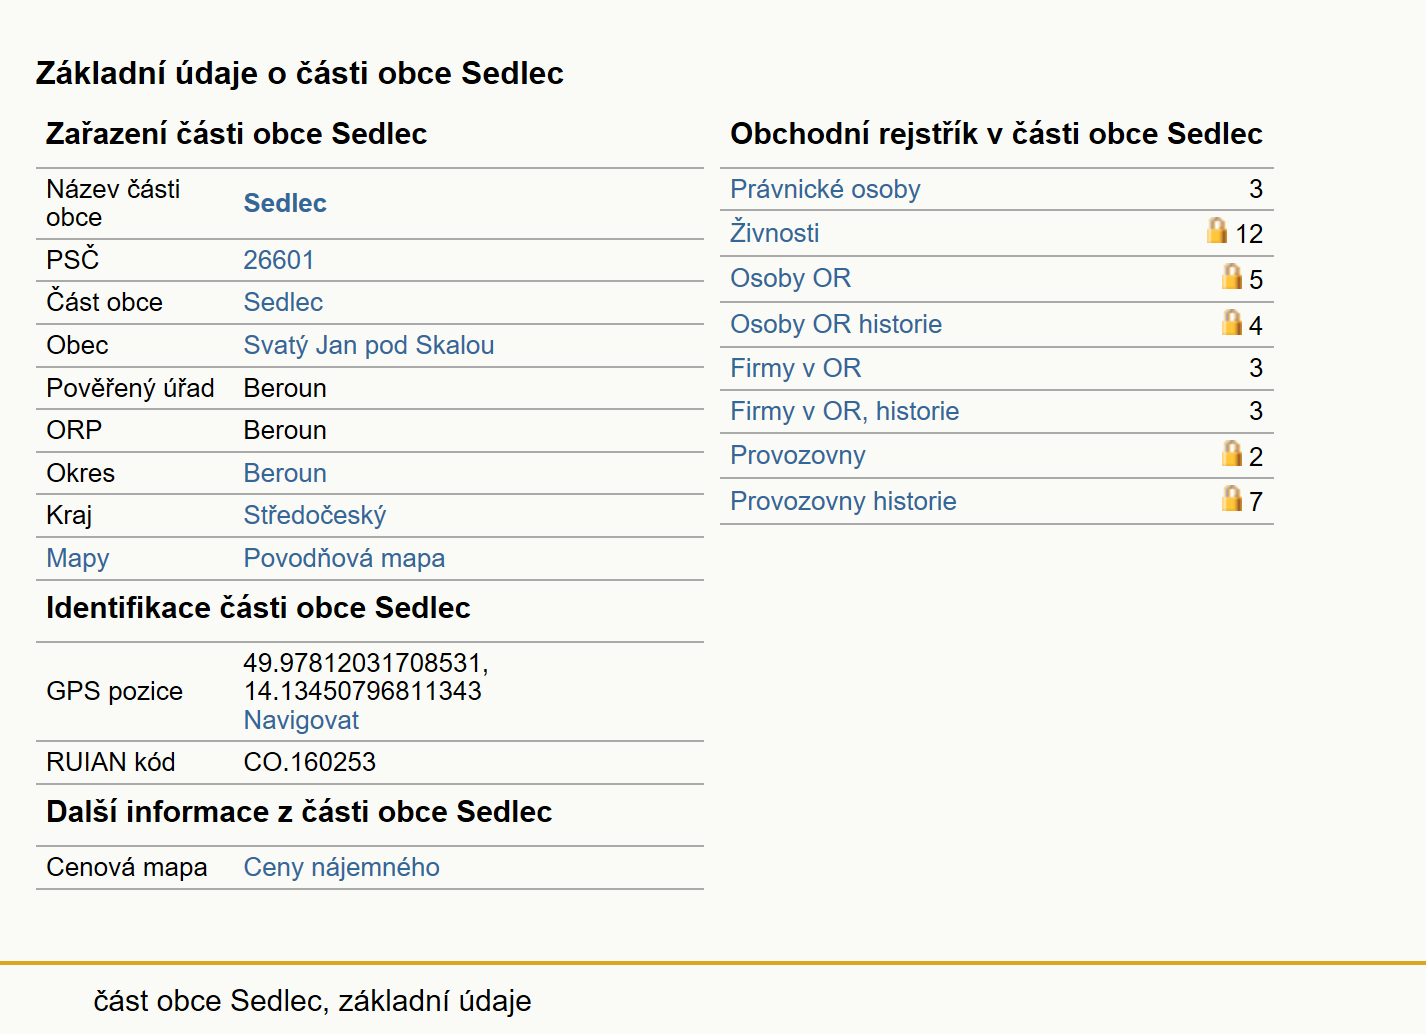Image resolution: width=1426 pixels, height=1034 pixels.
Task: Click the lock icon next to Provozovny count
Action: click(1232, 454)
